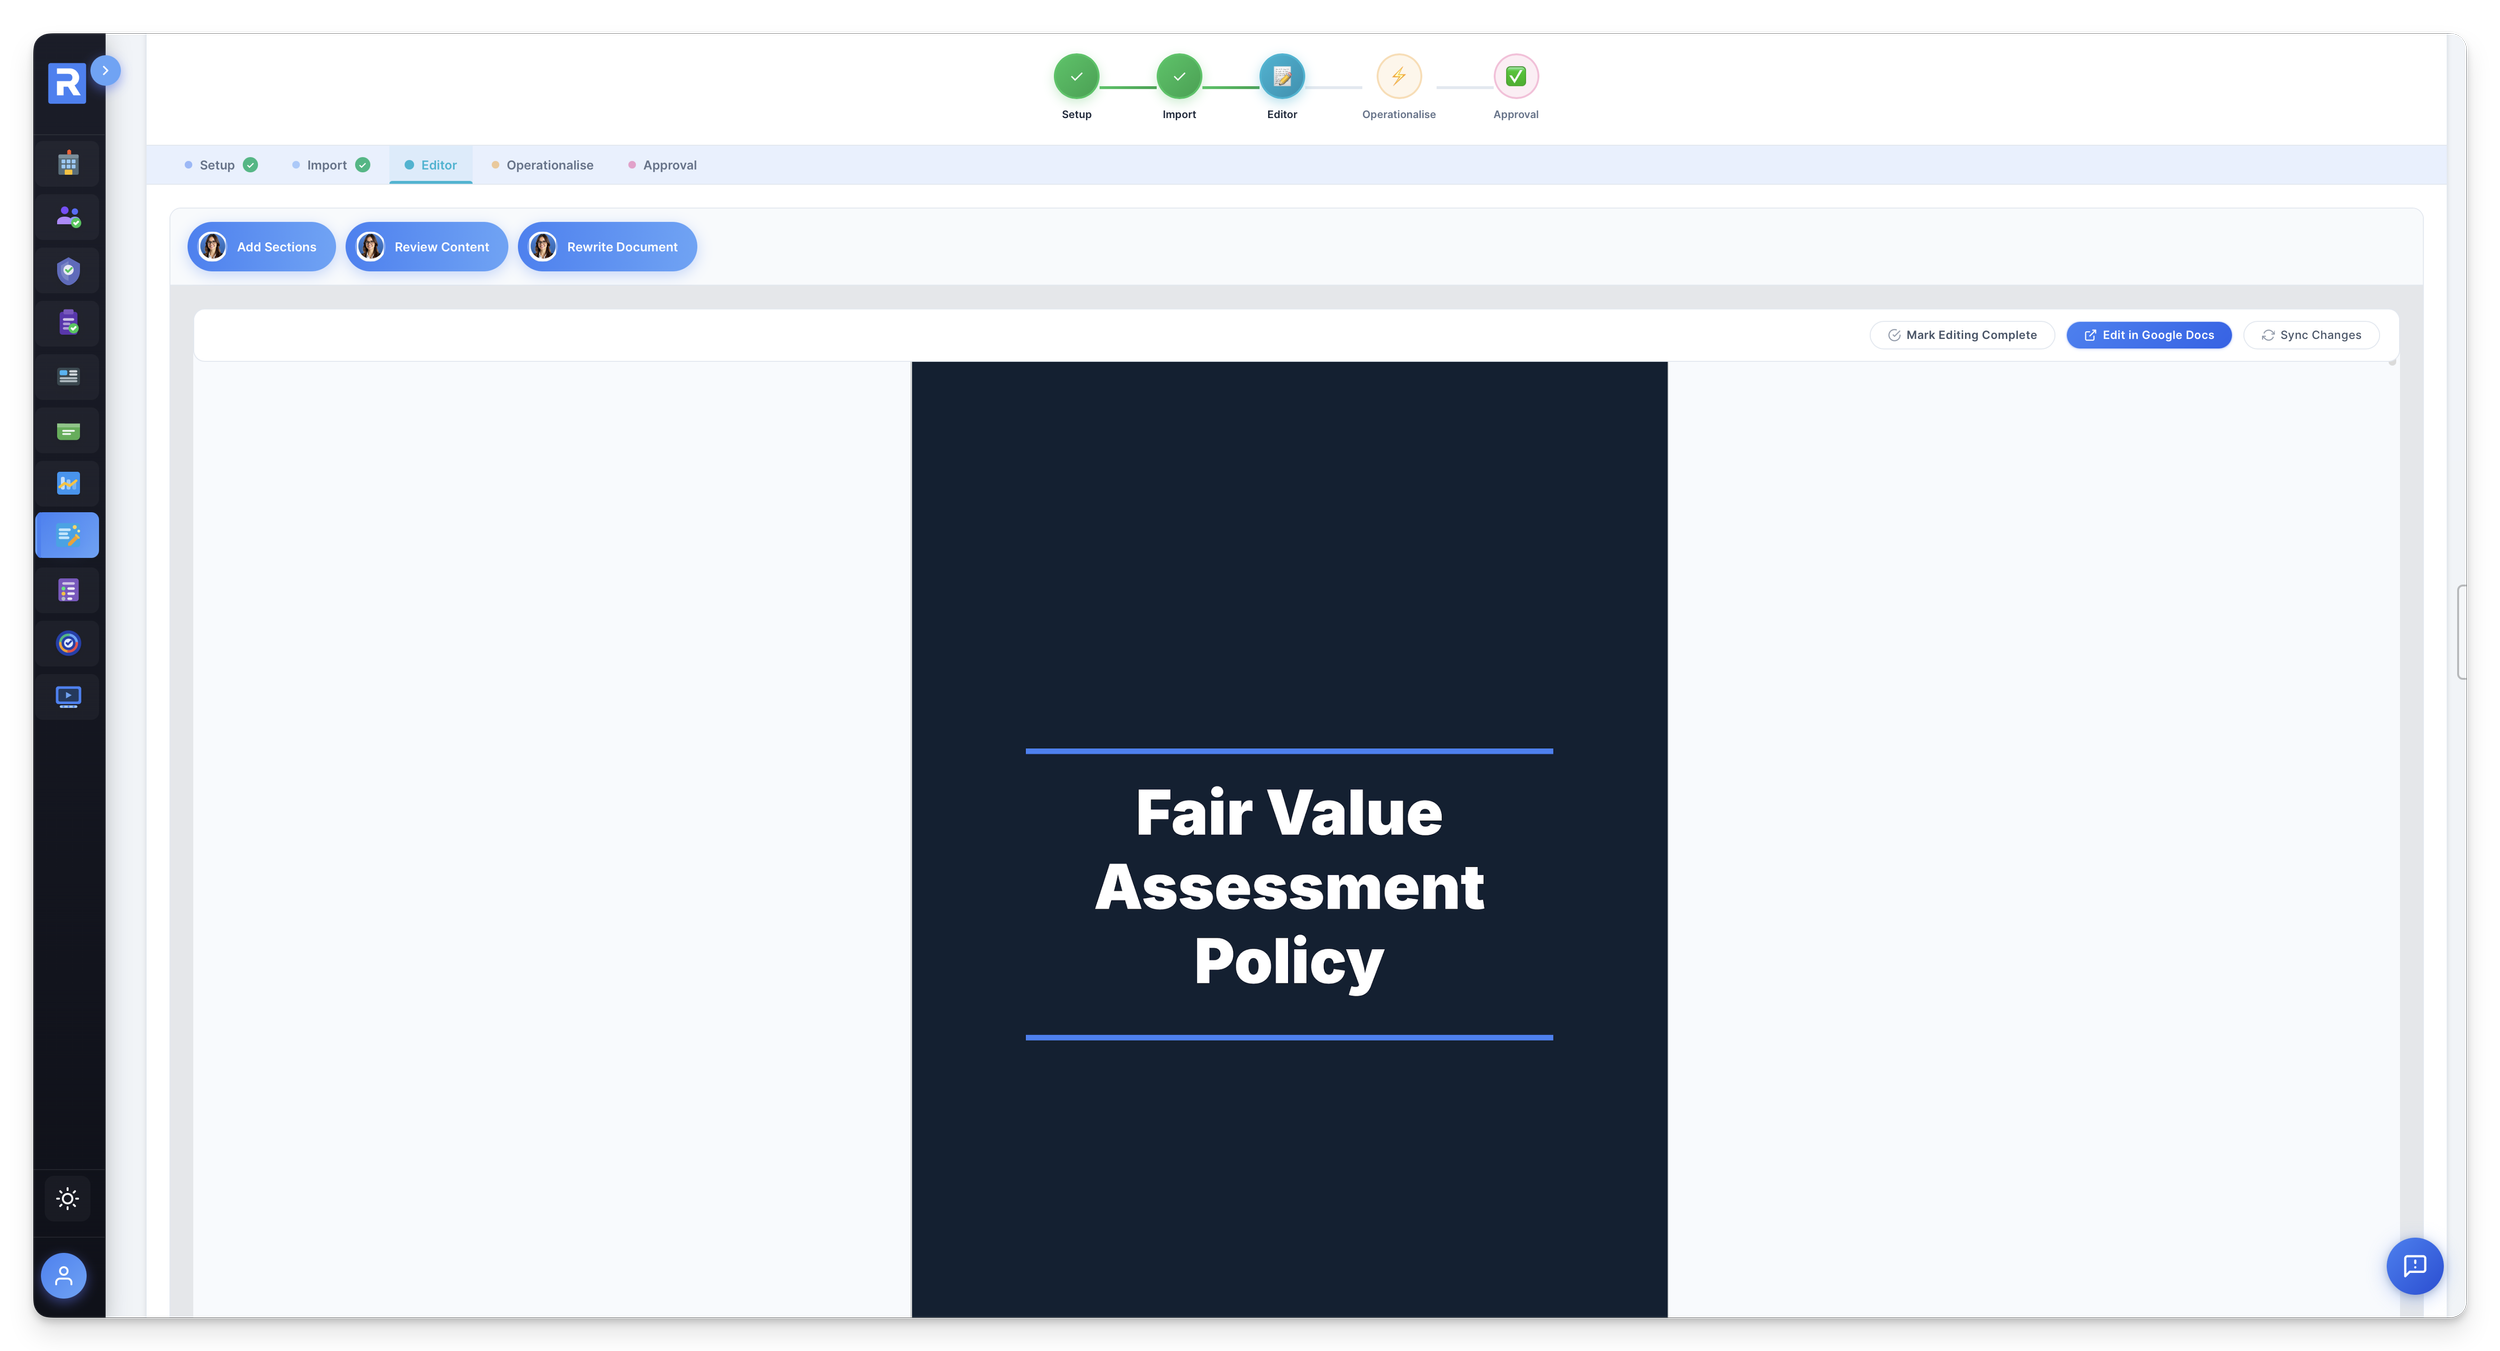Screen dimensions: 2500x1351
Task: Switch to the Operationalise tab
Action: pos(550,165)
